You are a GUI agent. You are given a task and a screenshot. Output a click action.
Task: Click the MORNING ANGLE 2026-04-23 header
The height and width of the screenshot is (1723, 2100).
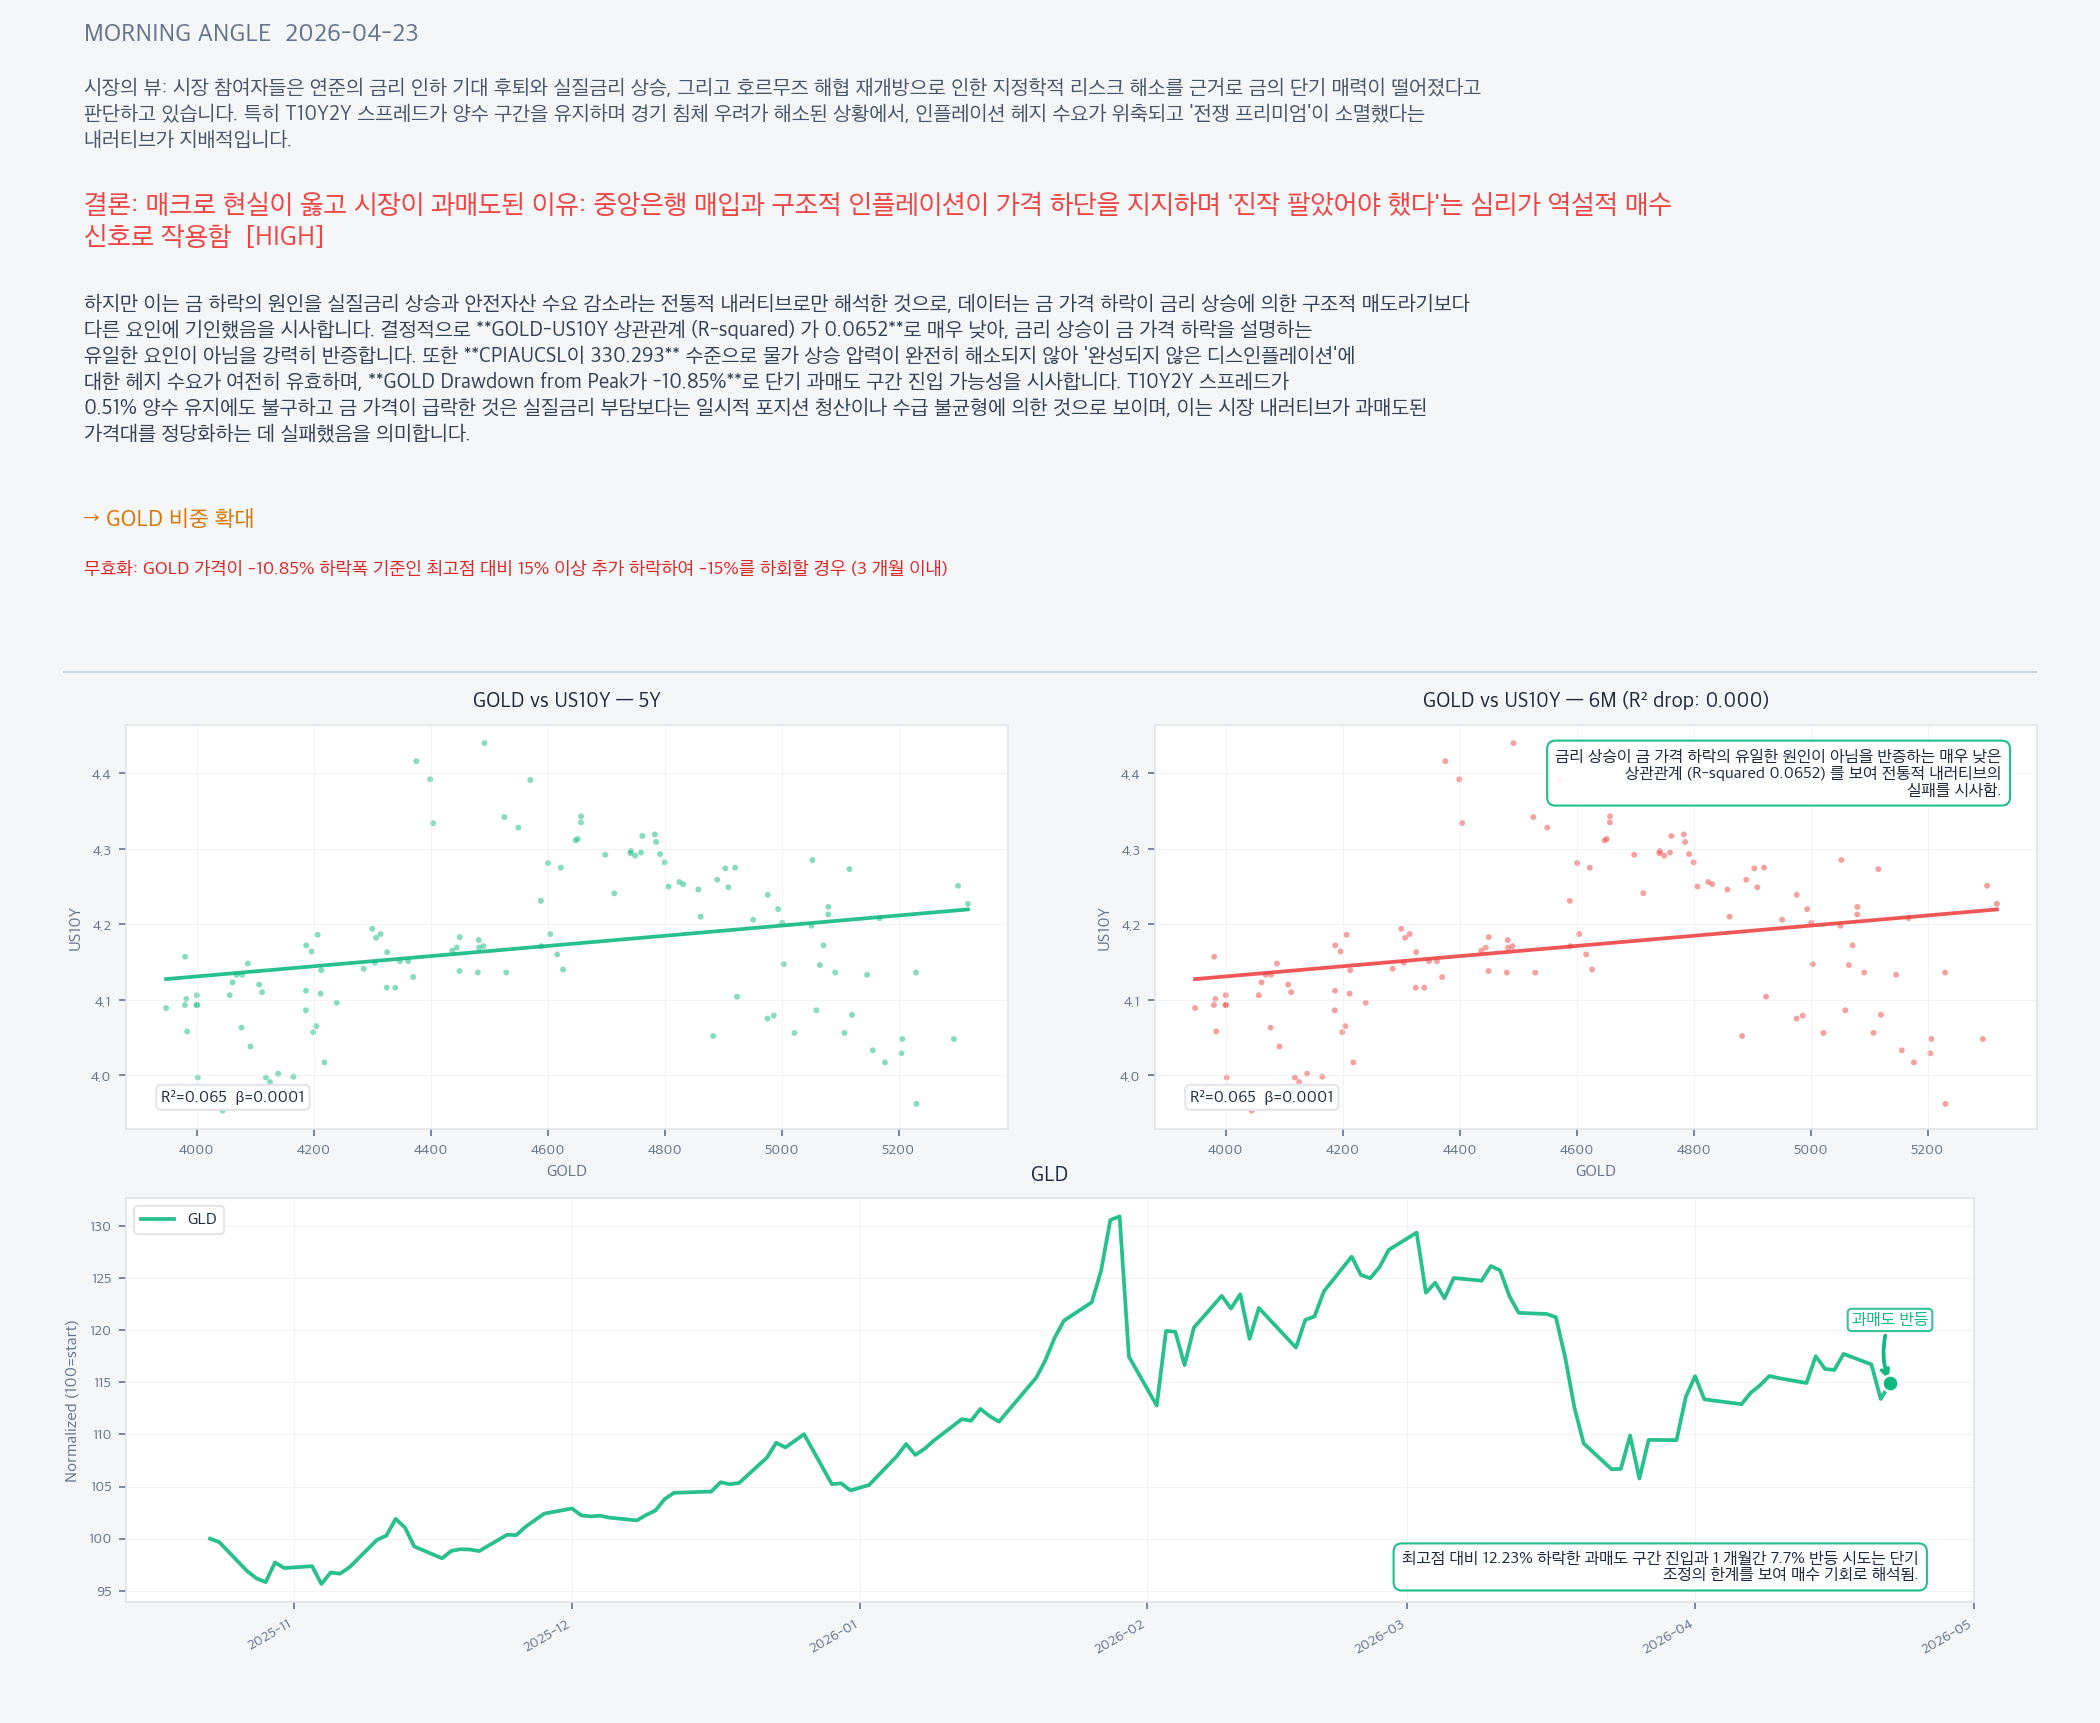point(251,33)
